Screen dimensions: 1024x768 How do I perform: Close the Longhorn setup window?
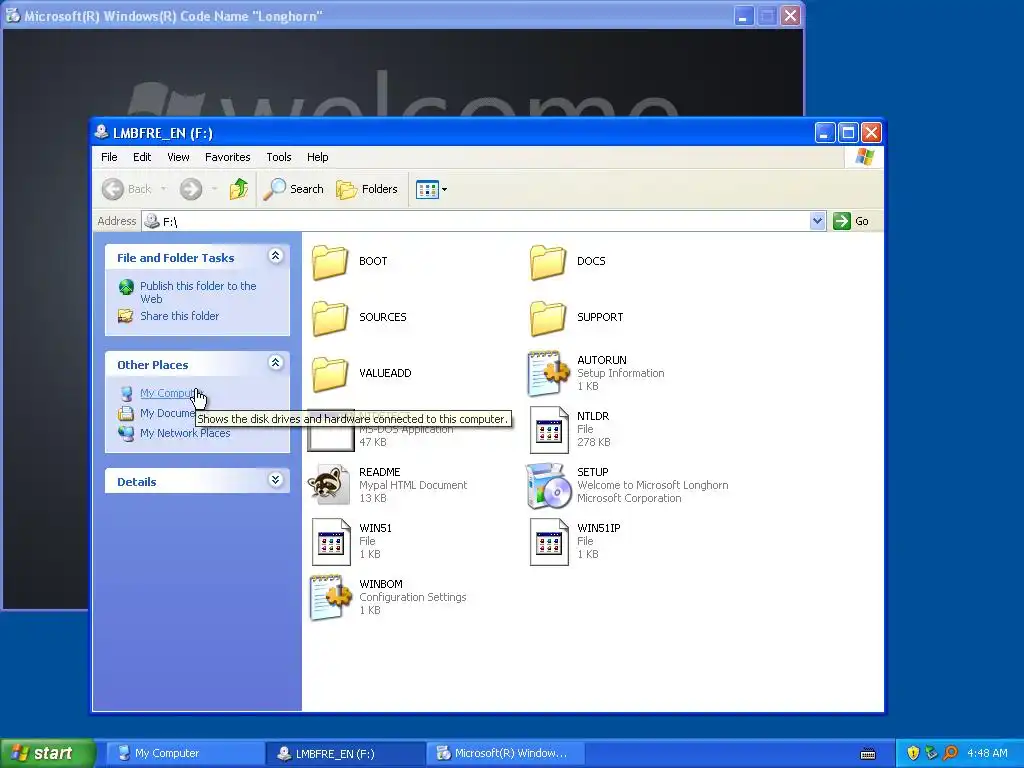click(790, 16)
